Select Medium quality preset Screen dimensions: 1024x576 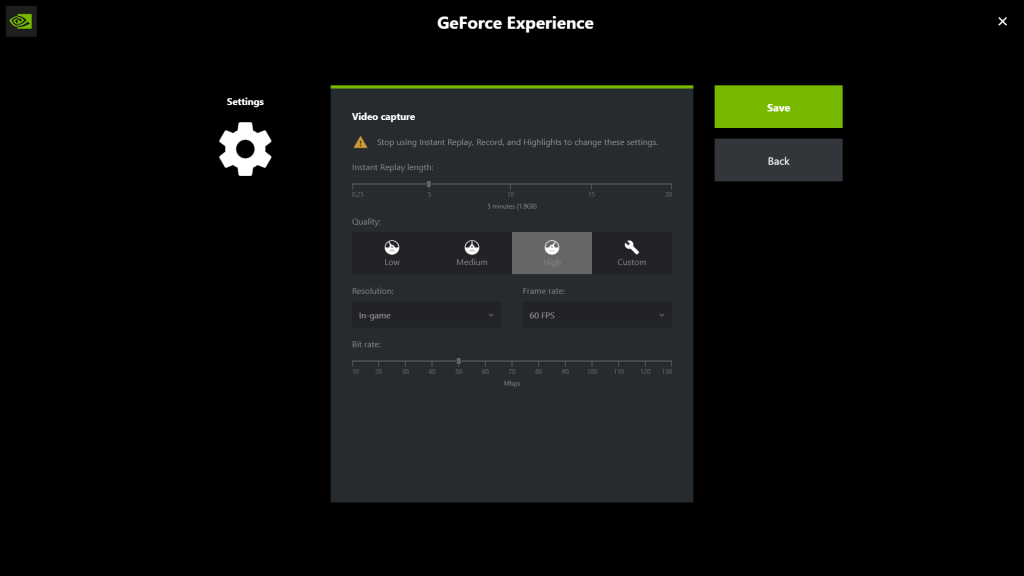click(472, 253)
